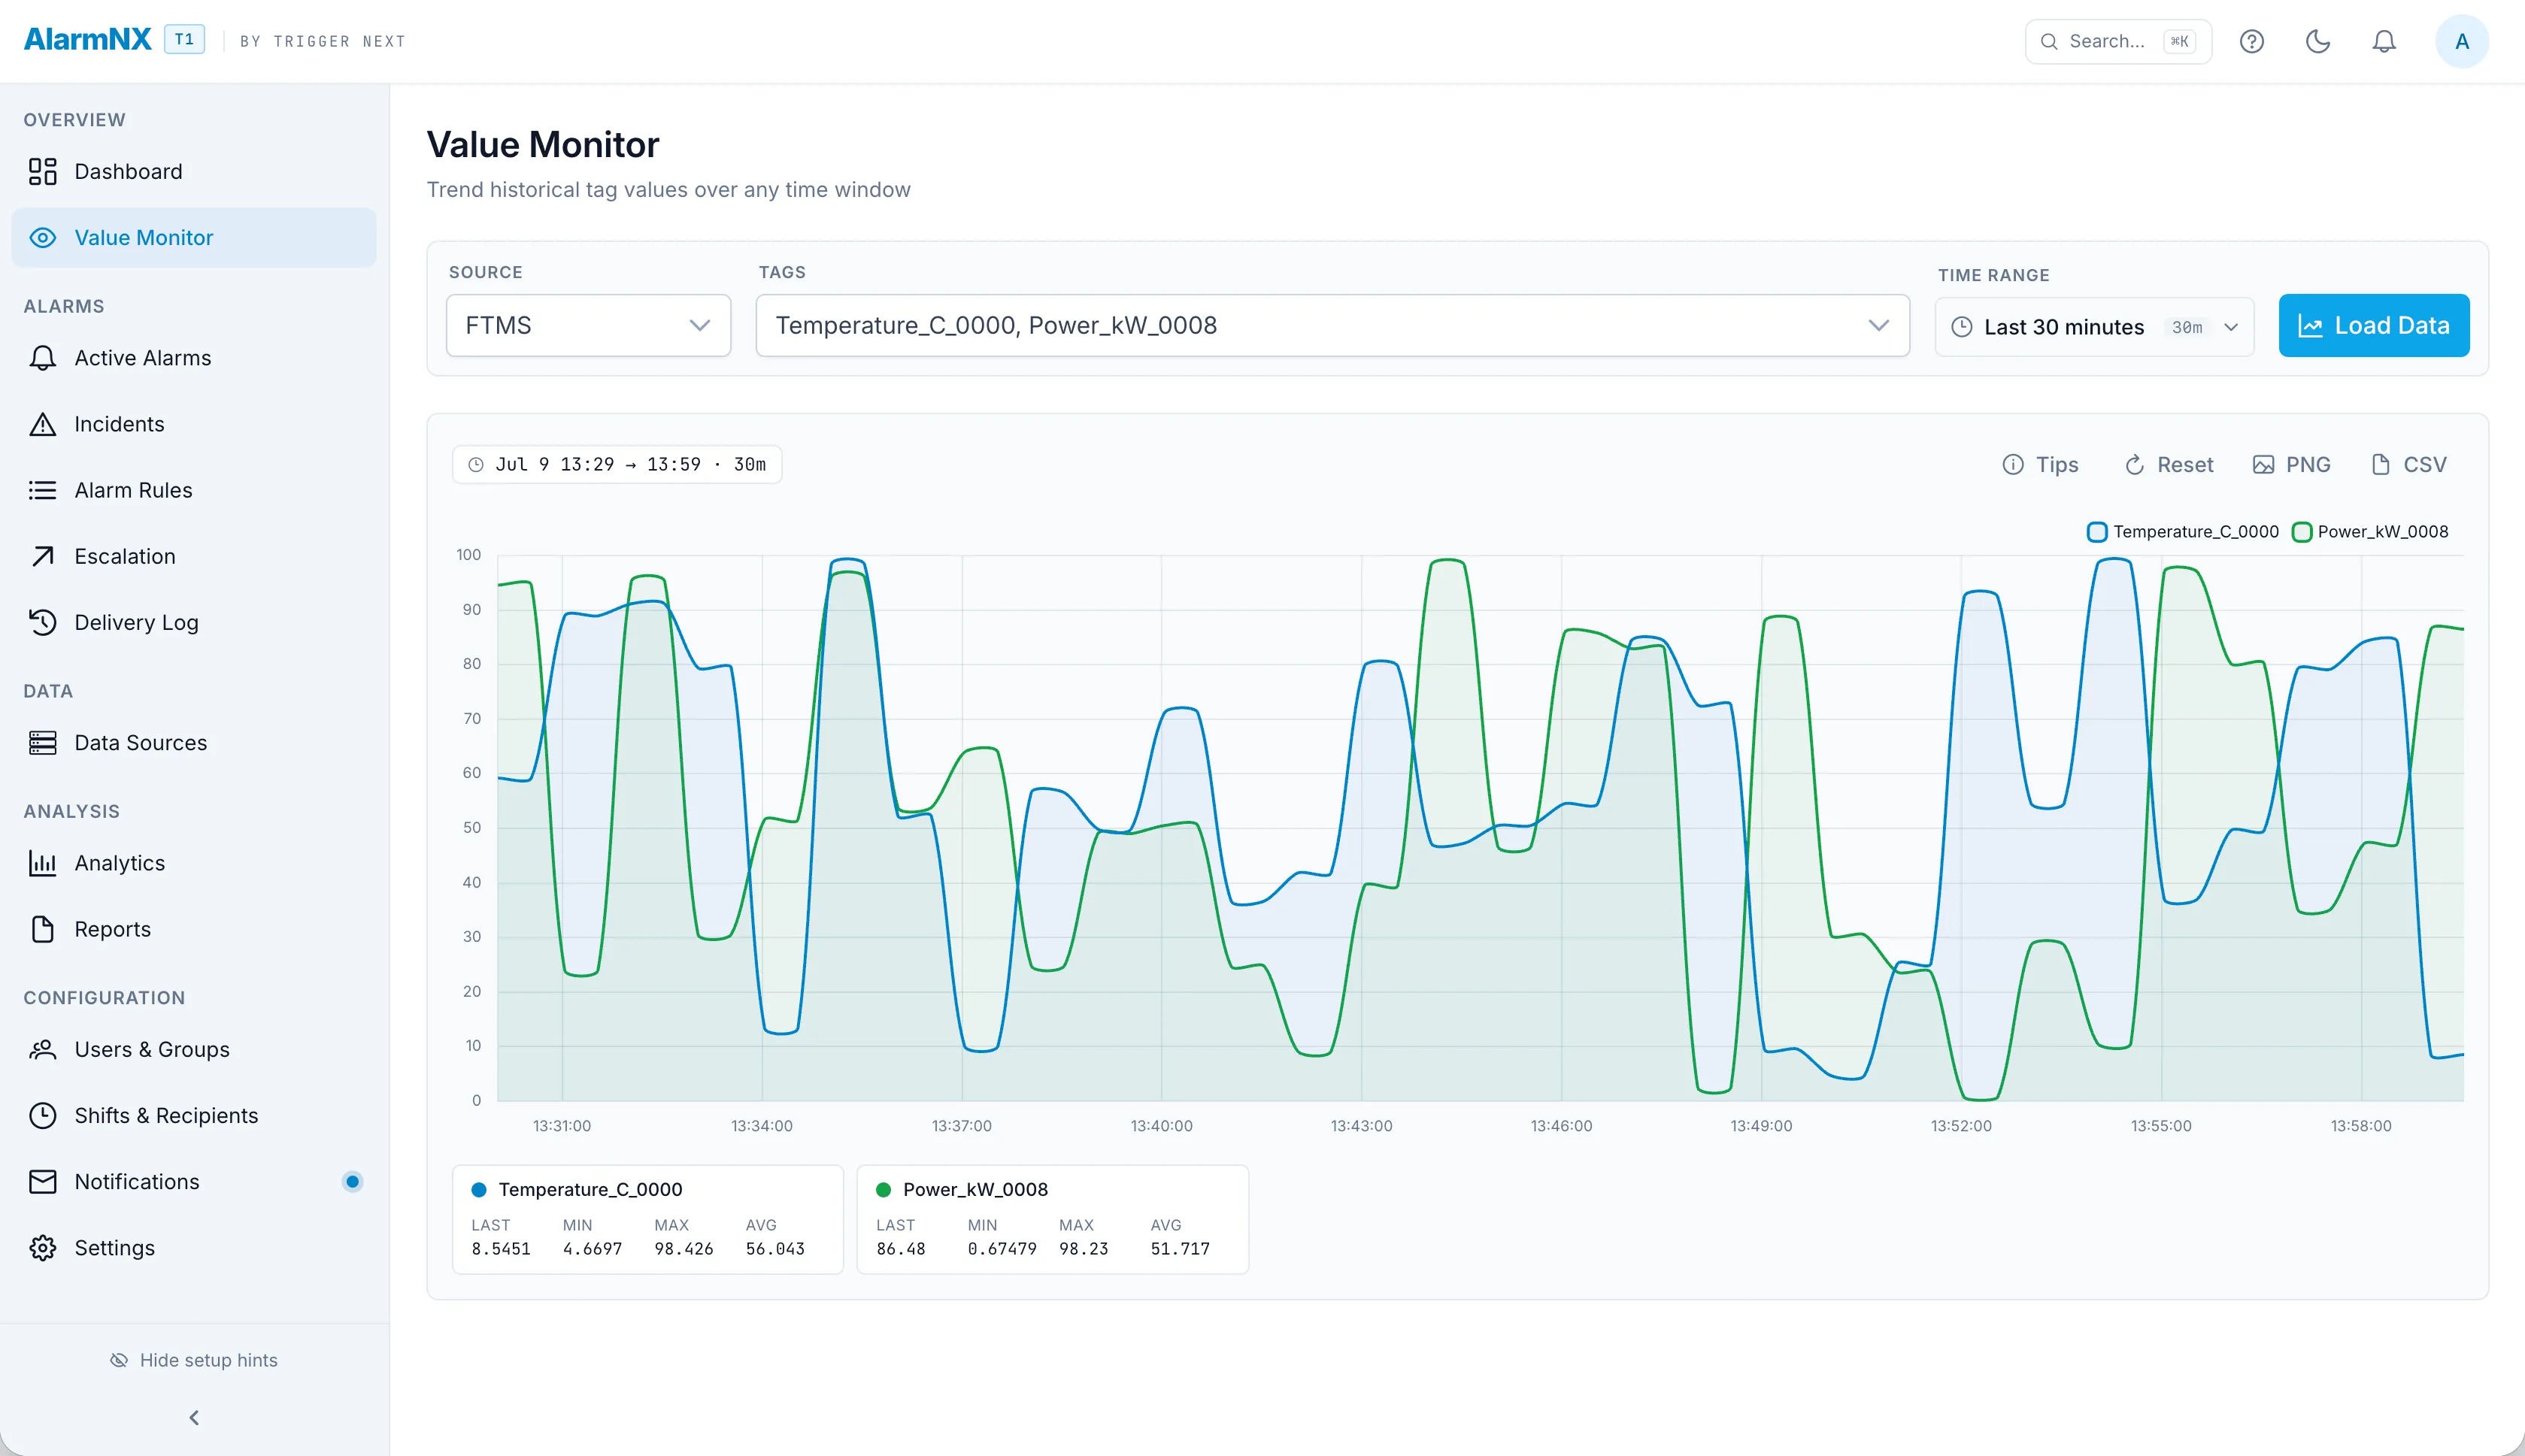Click the Load Data button
The height and width of the screenshot is (1456, 2525).
tap(2373, 325)
